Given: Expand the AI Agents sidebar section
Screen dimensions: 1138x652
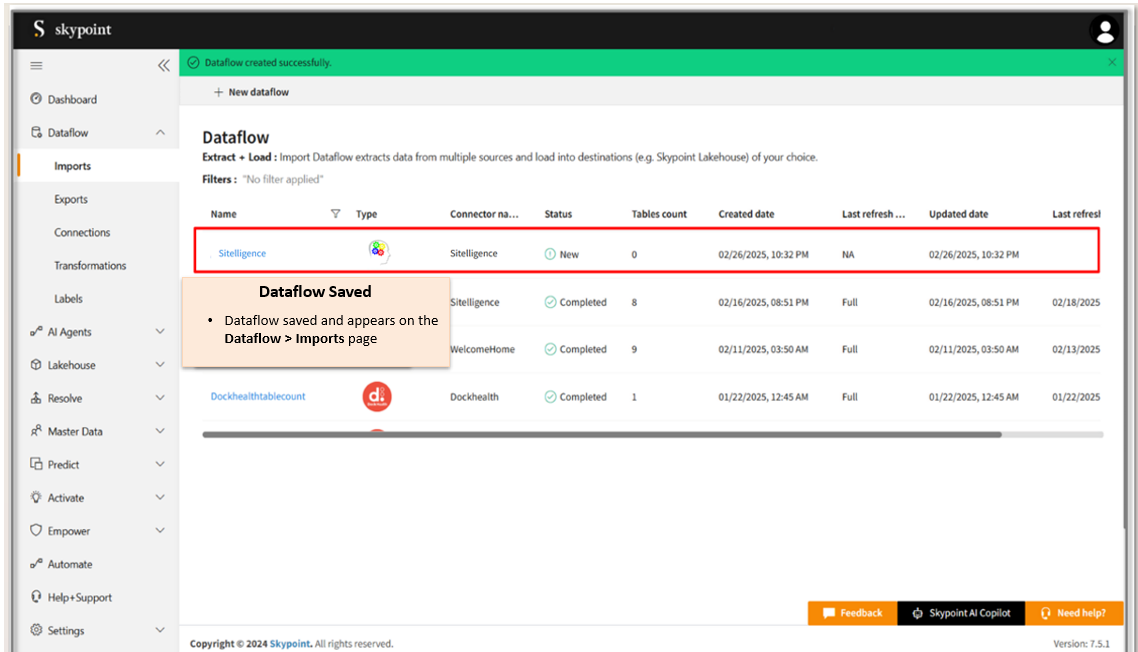Looking at the screenshot, I should [x=160, y=331].
